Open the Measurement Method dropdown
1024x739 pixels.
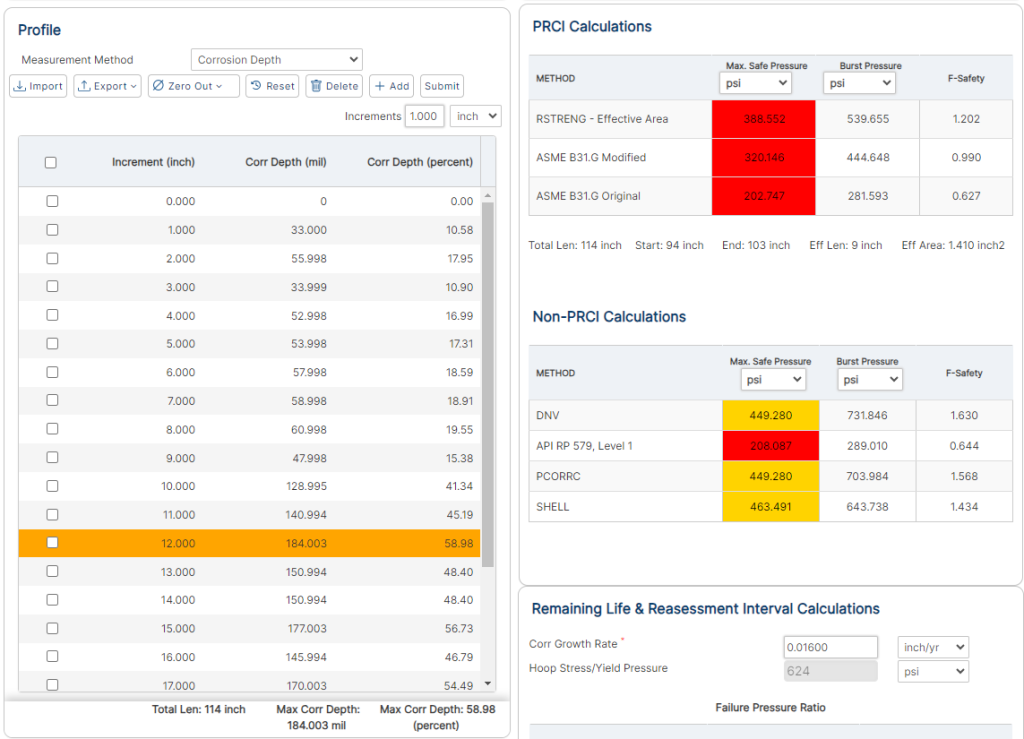click(x=276, y=59)
